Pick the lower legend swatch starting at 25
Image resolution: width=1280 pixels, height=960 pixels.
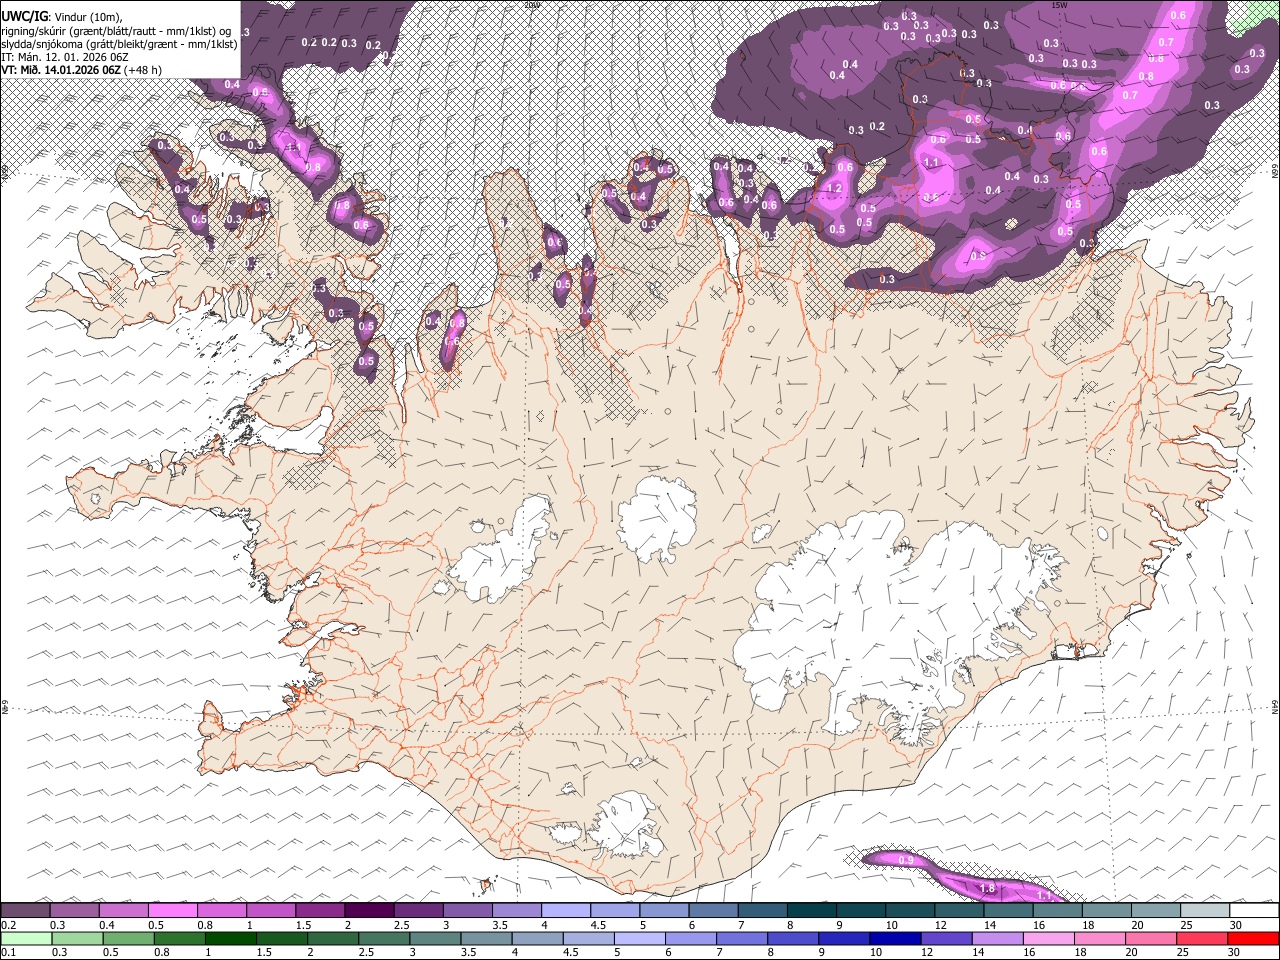[1200, 938]
